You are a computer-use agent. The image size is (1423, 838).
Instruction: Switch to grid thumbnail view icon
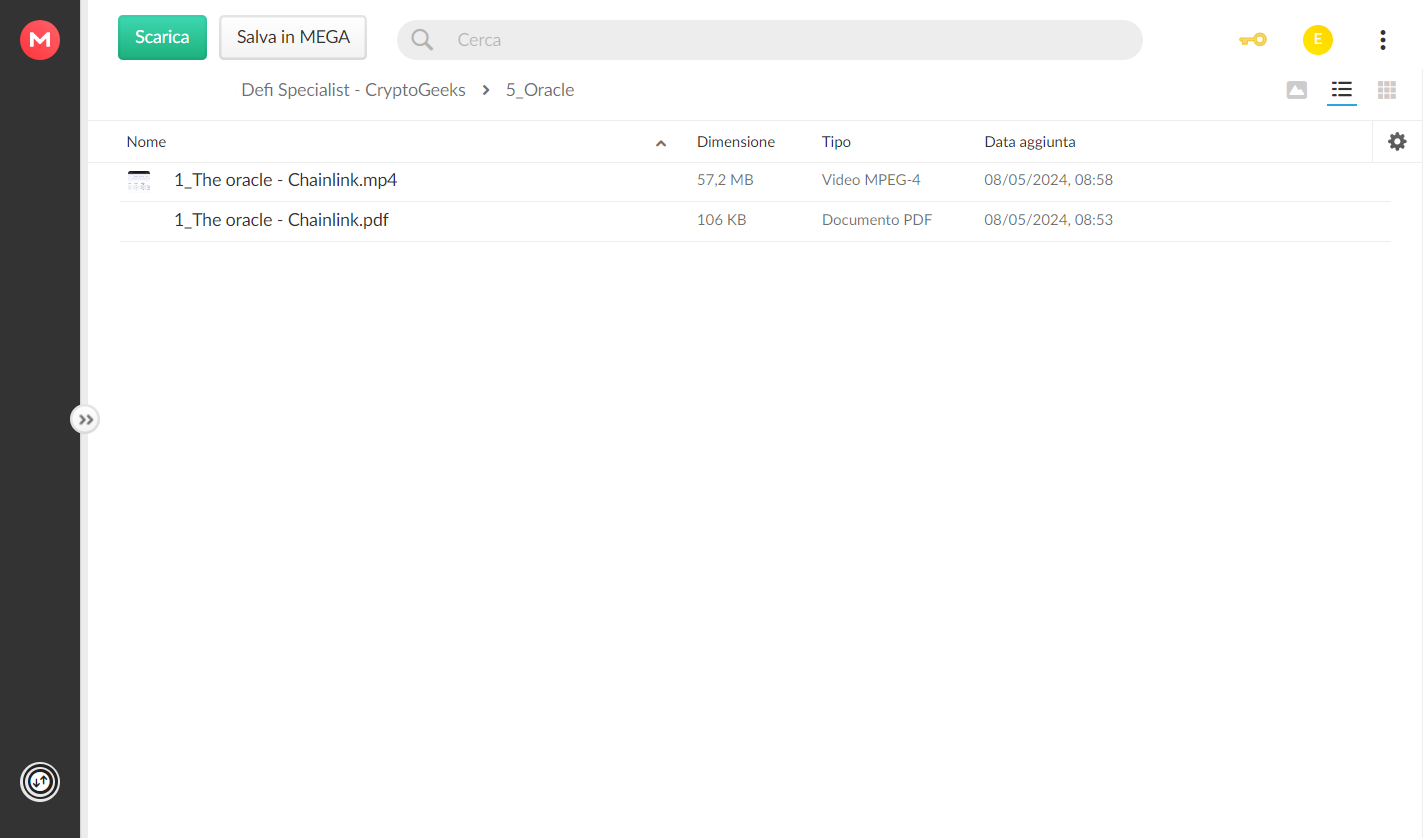[x=1387, y=90]
